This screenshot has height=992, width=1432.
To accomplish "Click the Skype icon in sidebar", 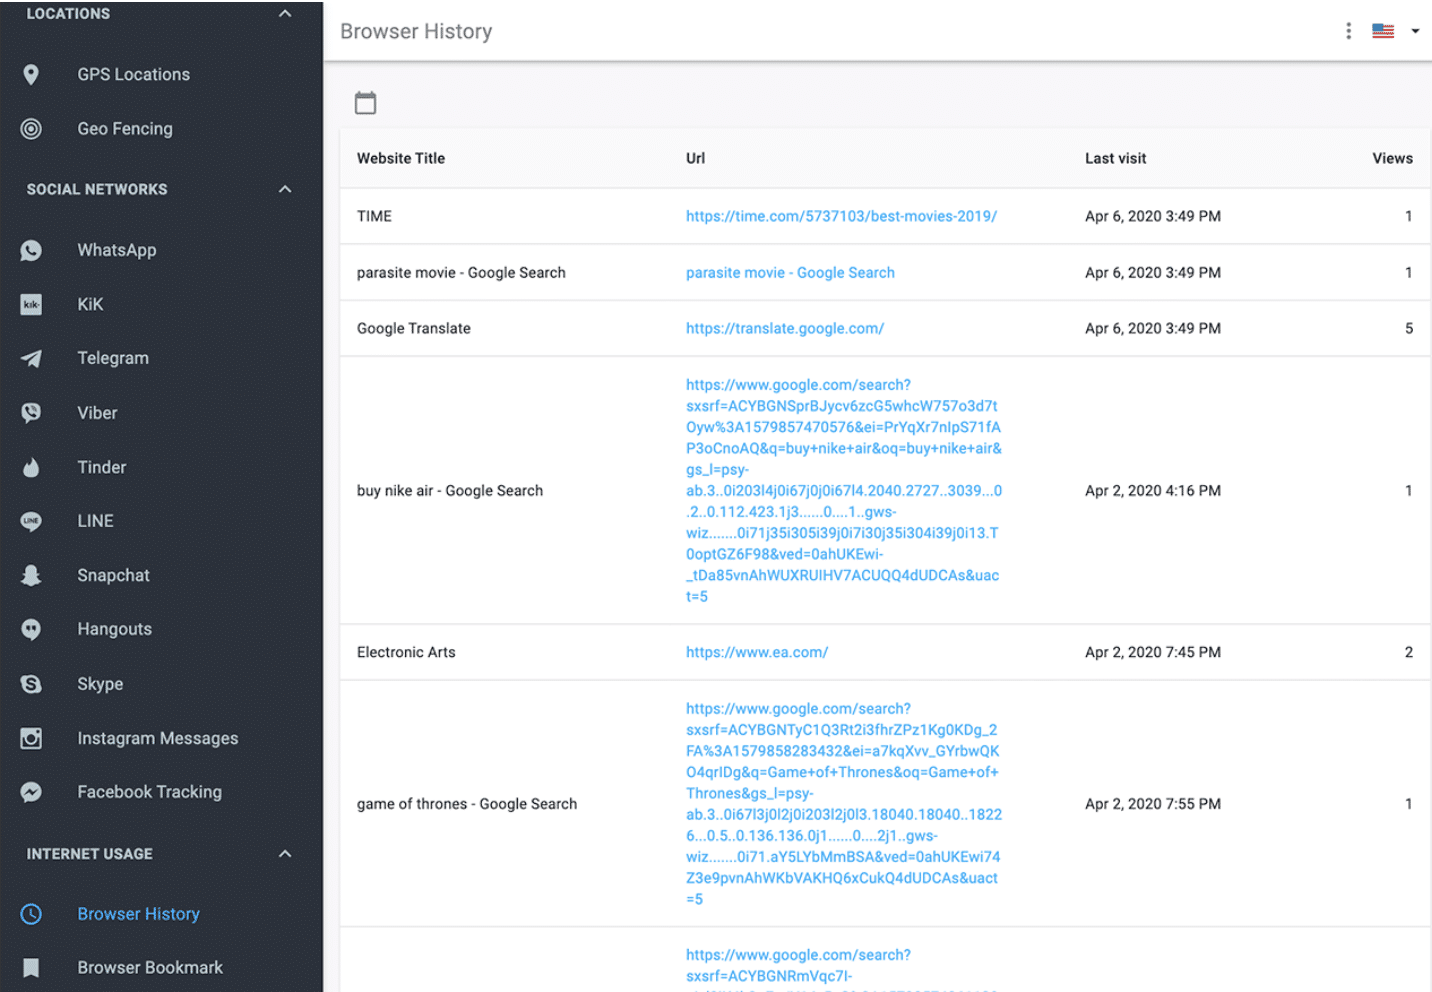I will [x=31, y=684].
